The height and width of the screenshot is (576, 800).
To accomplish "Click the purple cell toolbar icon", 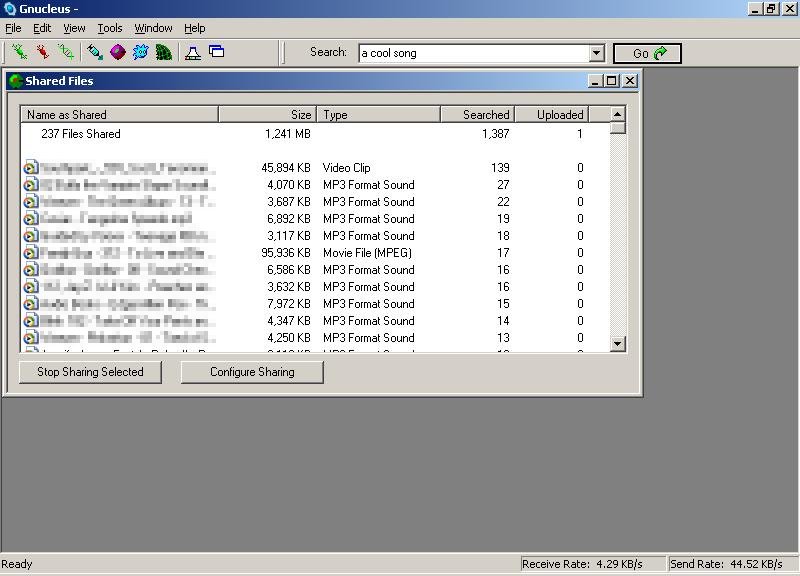I will [118, 52].
